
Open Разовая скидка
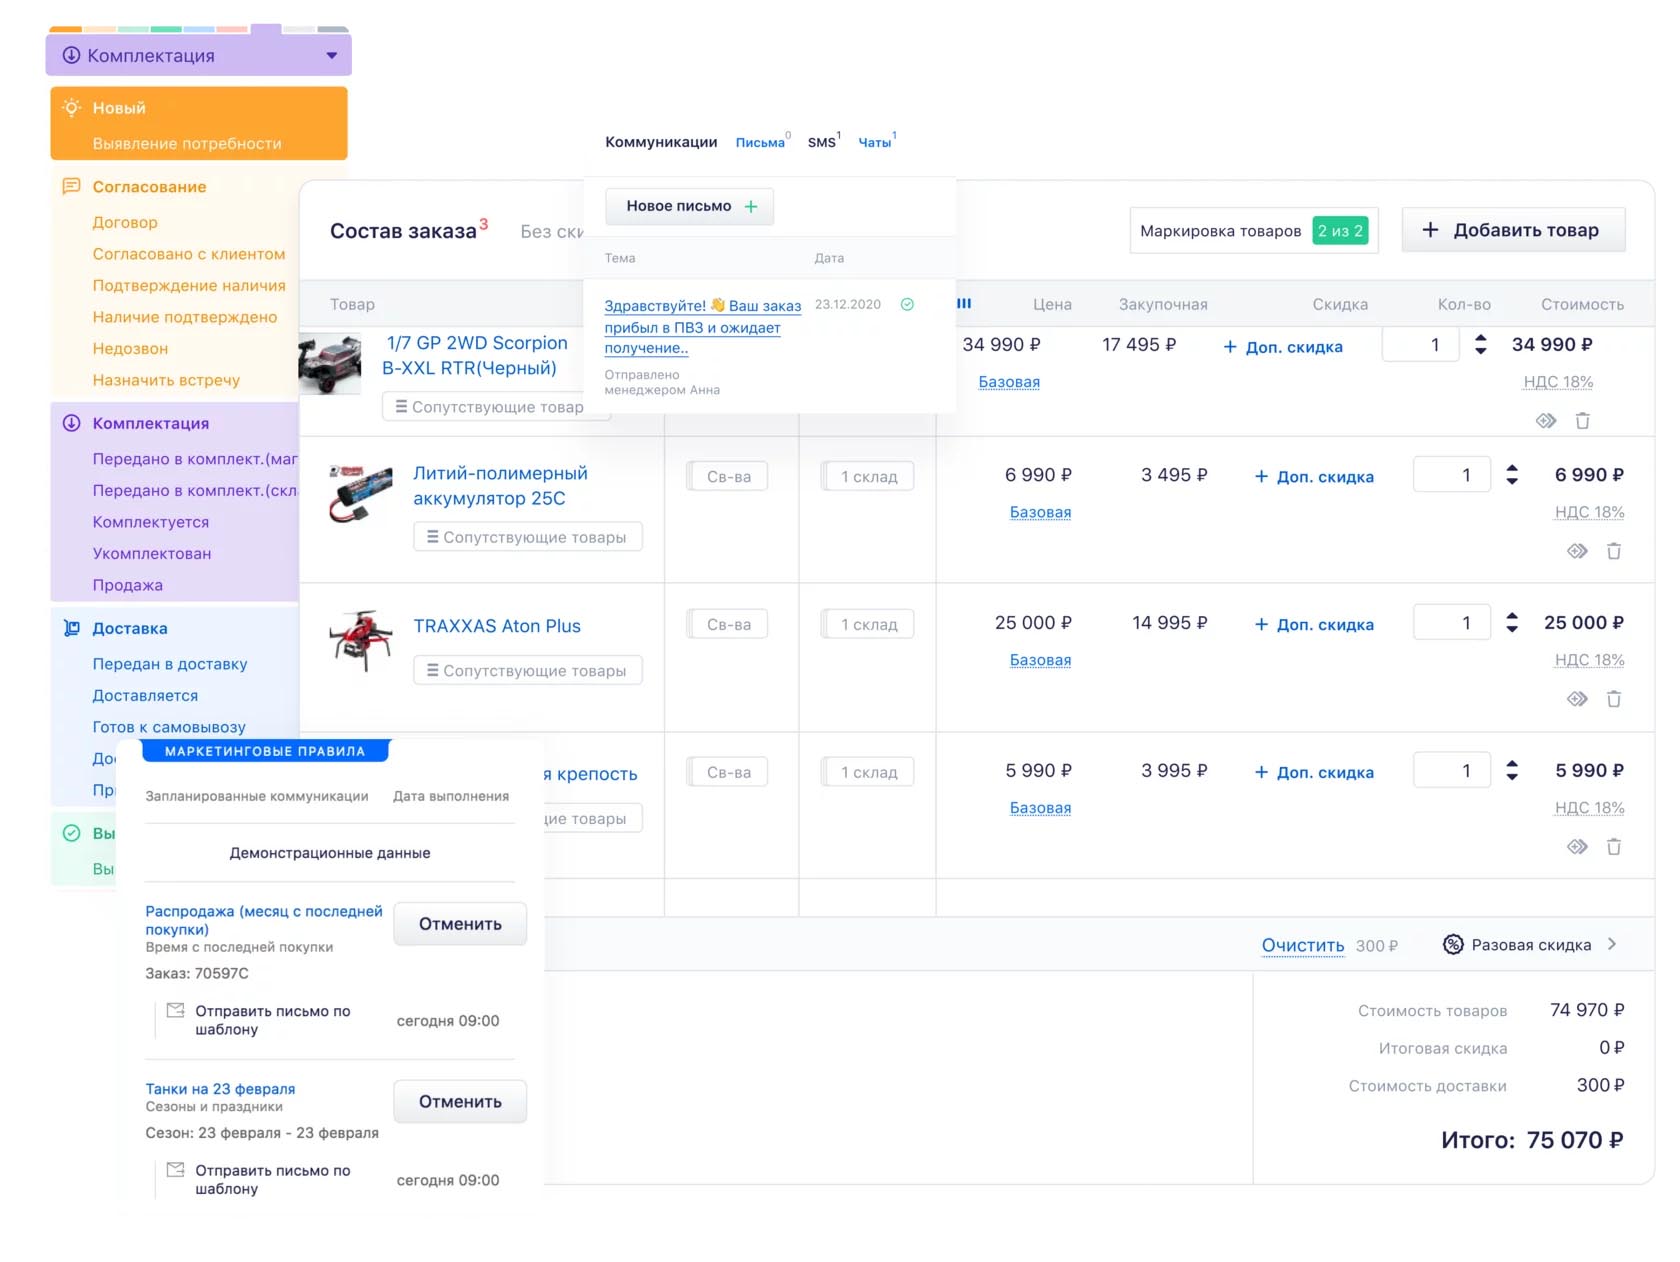point(1531,945)
